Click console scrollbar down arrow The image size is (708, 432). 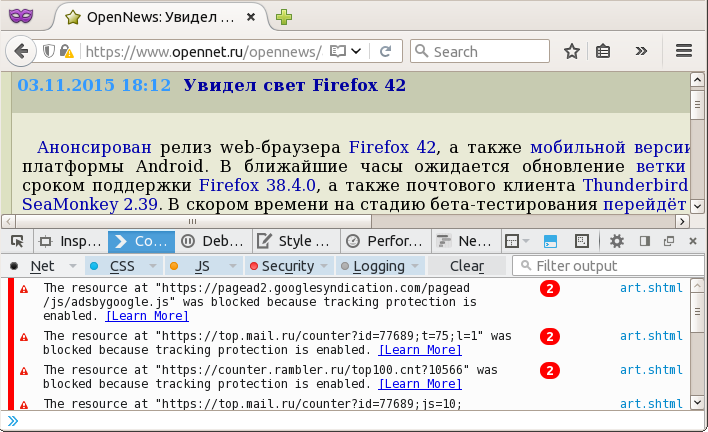[x=697, y=402]
